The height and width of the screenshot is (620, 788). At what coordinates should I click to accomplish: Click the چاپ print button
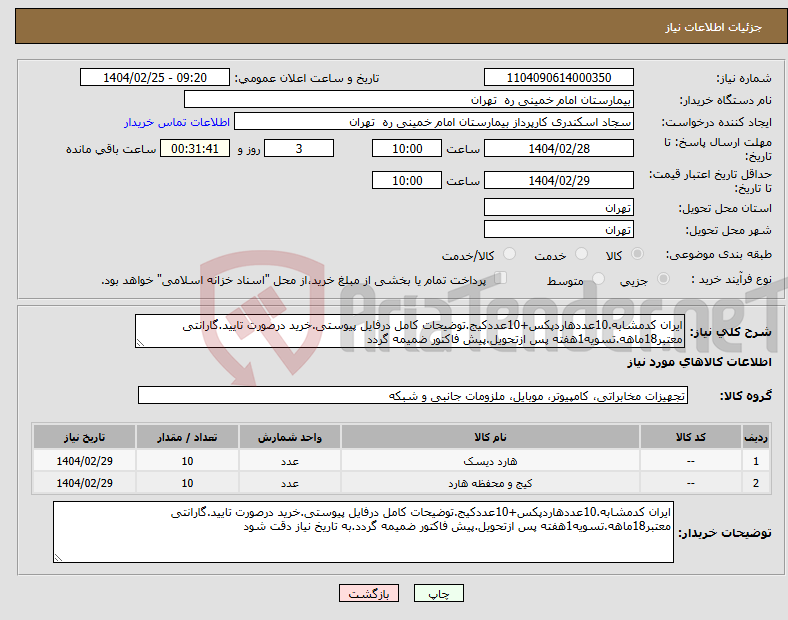coord(439,593)
